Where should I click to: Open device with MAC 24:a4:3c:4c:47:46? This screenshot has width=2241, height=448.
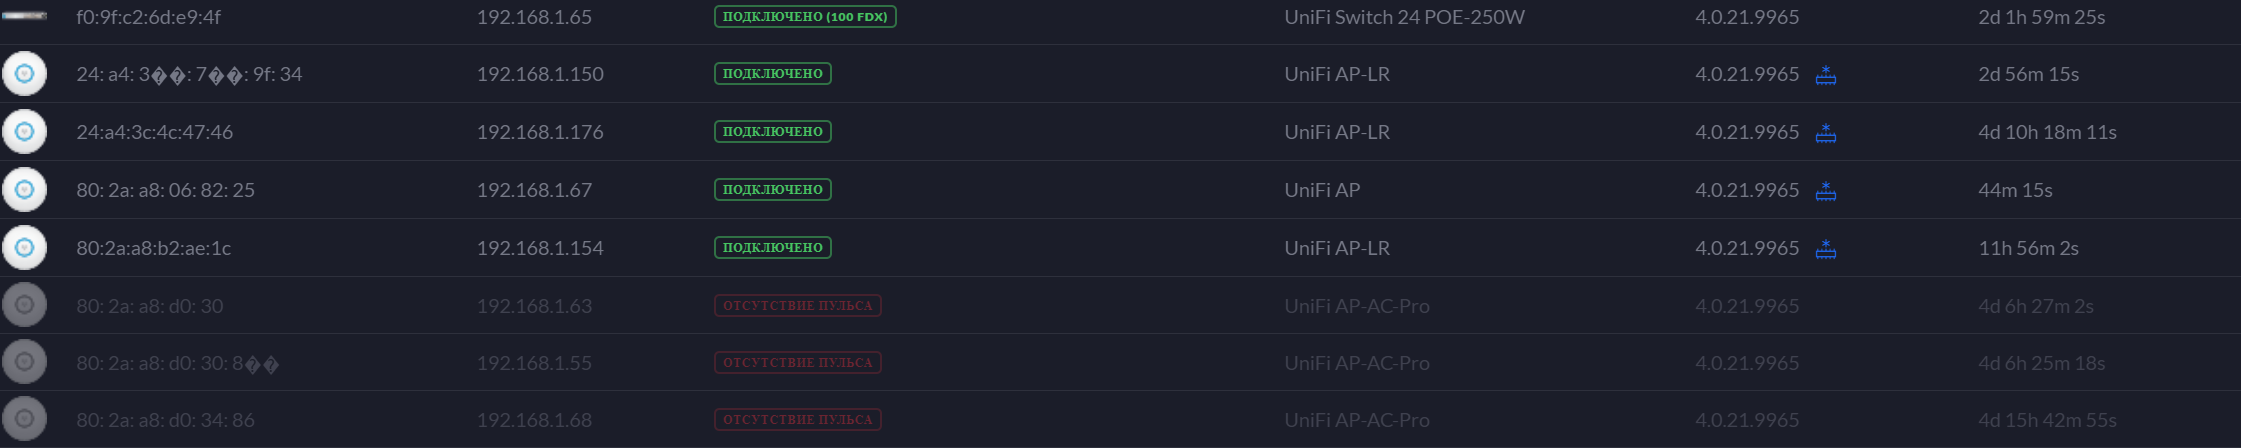pos(154,132)
